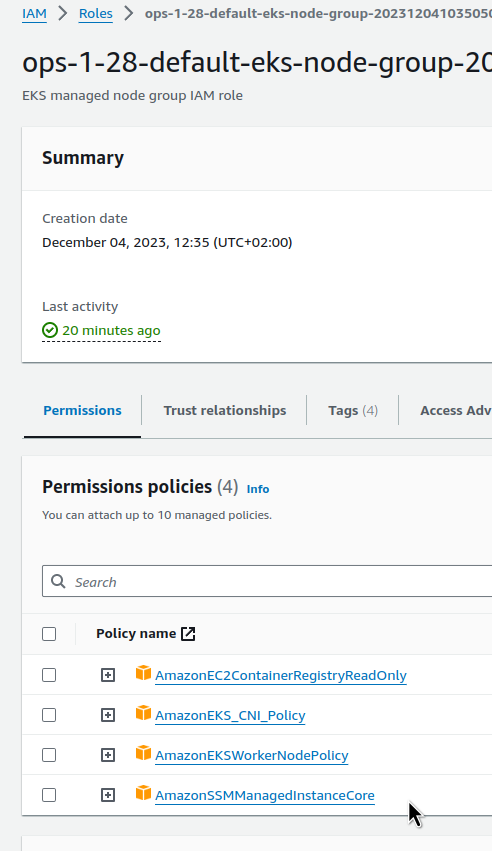This screenshot has height=851, width=492.
Task: Tick the select-all checkbox in the policy header
Action: tap(49, 634)
